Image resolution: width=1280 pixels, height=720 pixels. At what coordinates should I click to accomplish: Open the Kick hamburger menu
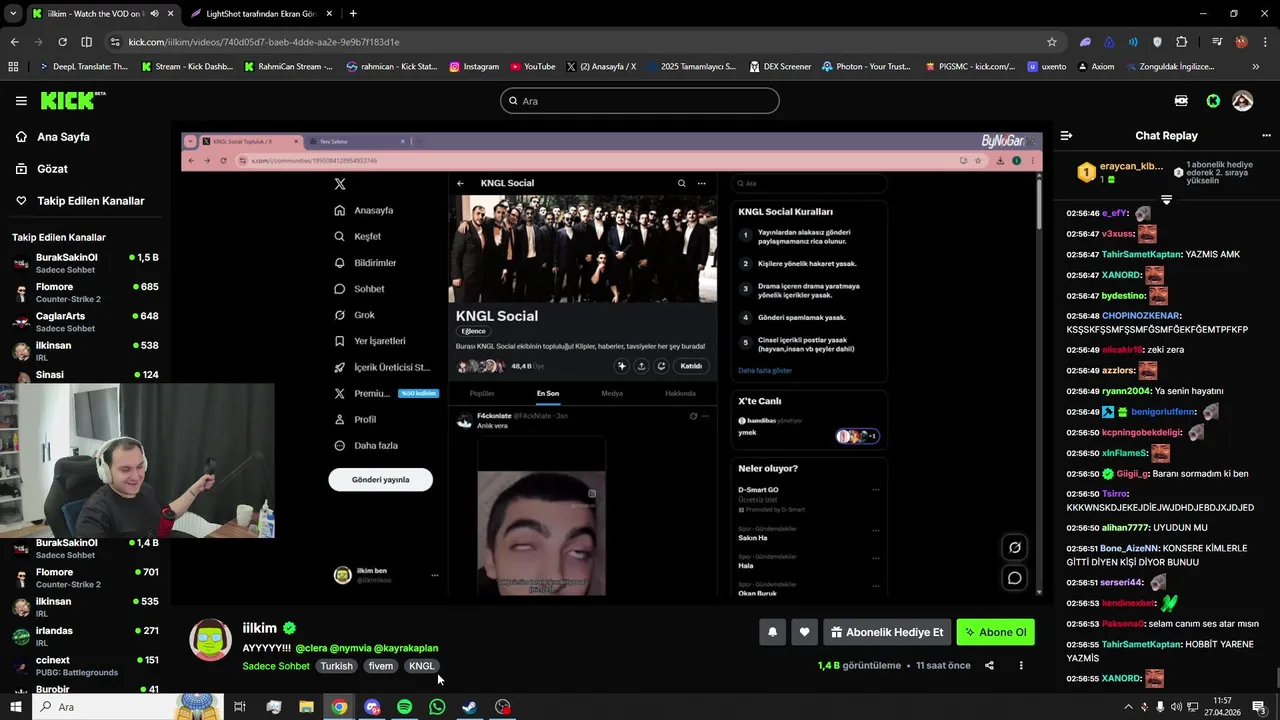coord(21,101)
